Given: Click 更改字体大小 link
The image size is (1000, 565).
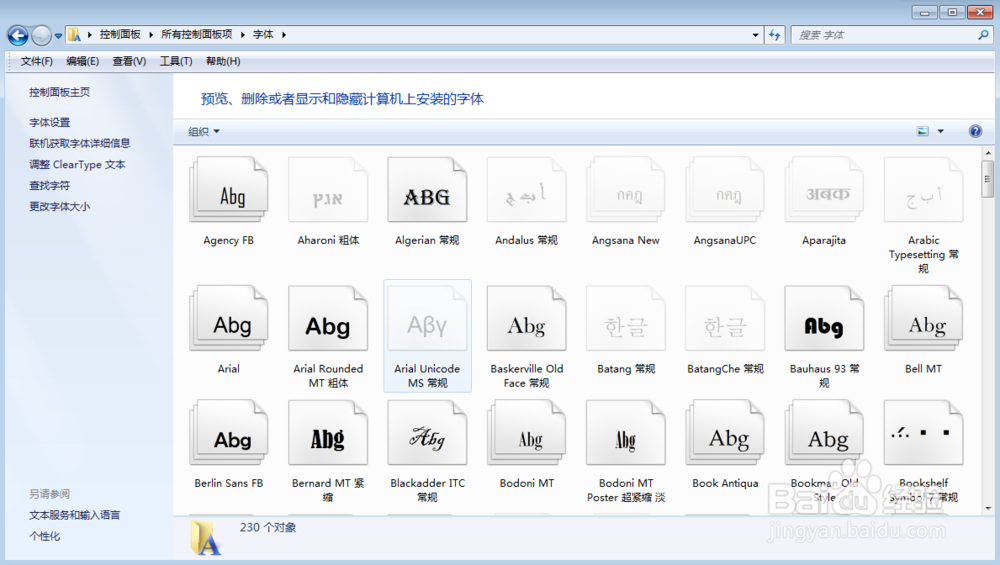Looking at the screenshot, I should pos(59,207).
